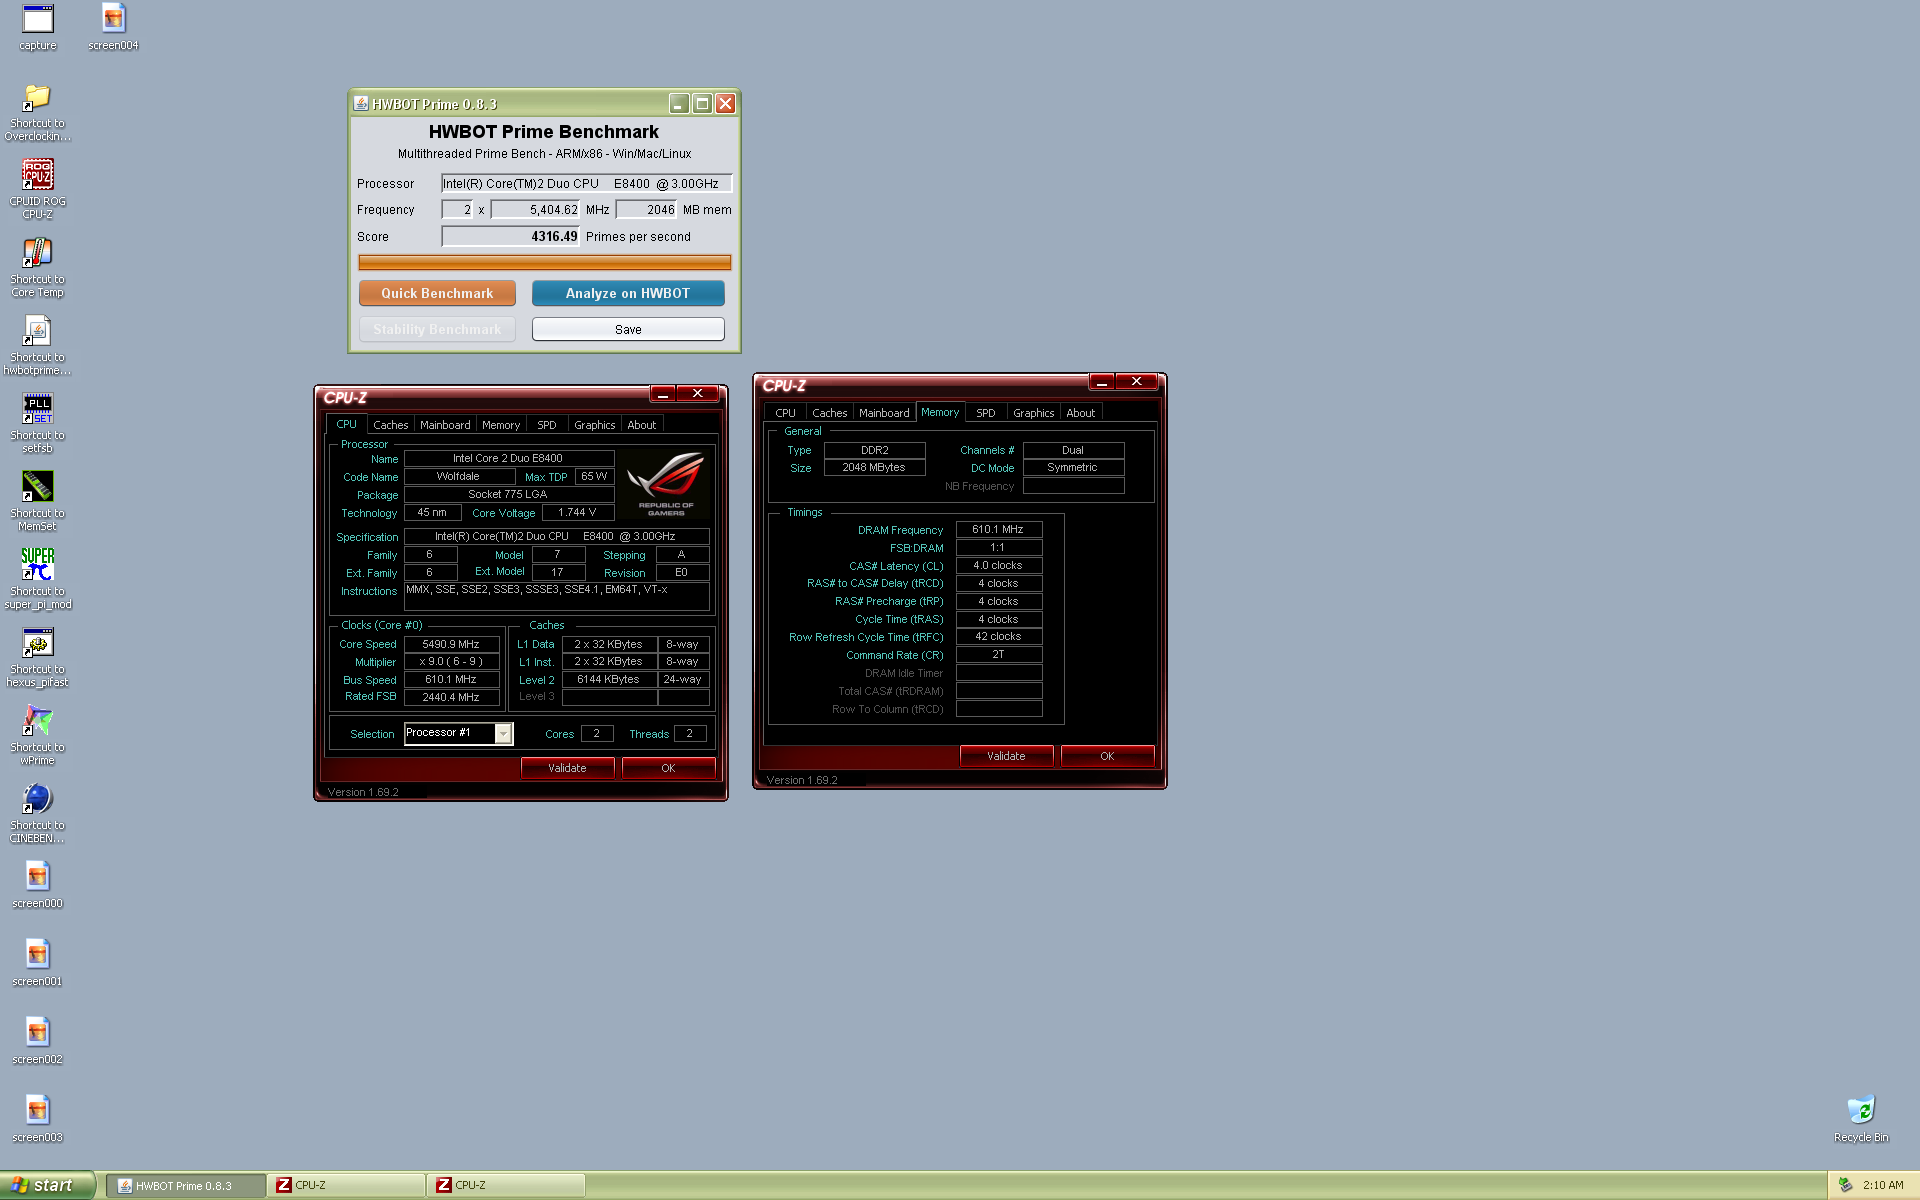Click the Rated FSB value 2440.4 MHz

[451, 697]
